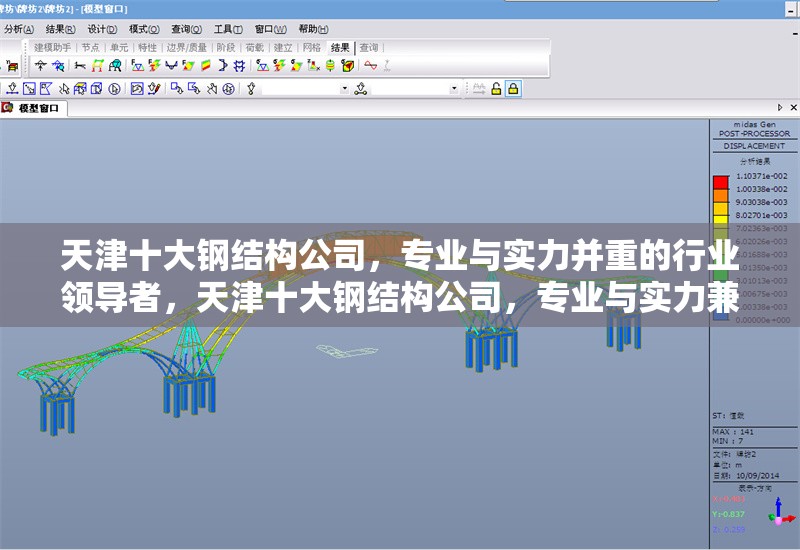Open the 结果 (Results) menu
The height and width of the screenshot is (550, 800).
(59, 29)
